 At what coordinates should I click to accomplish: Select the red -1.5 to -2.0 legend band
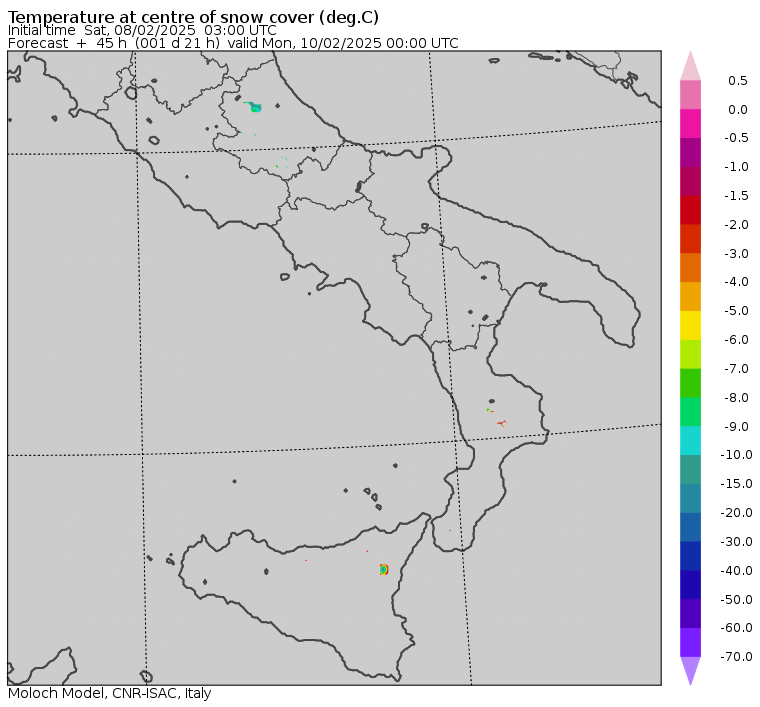point(690,210)
